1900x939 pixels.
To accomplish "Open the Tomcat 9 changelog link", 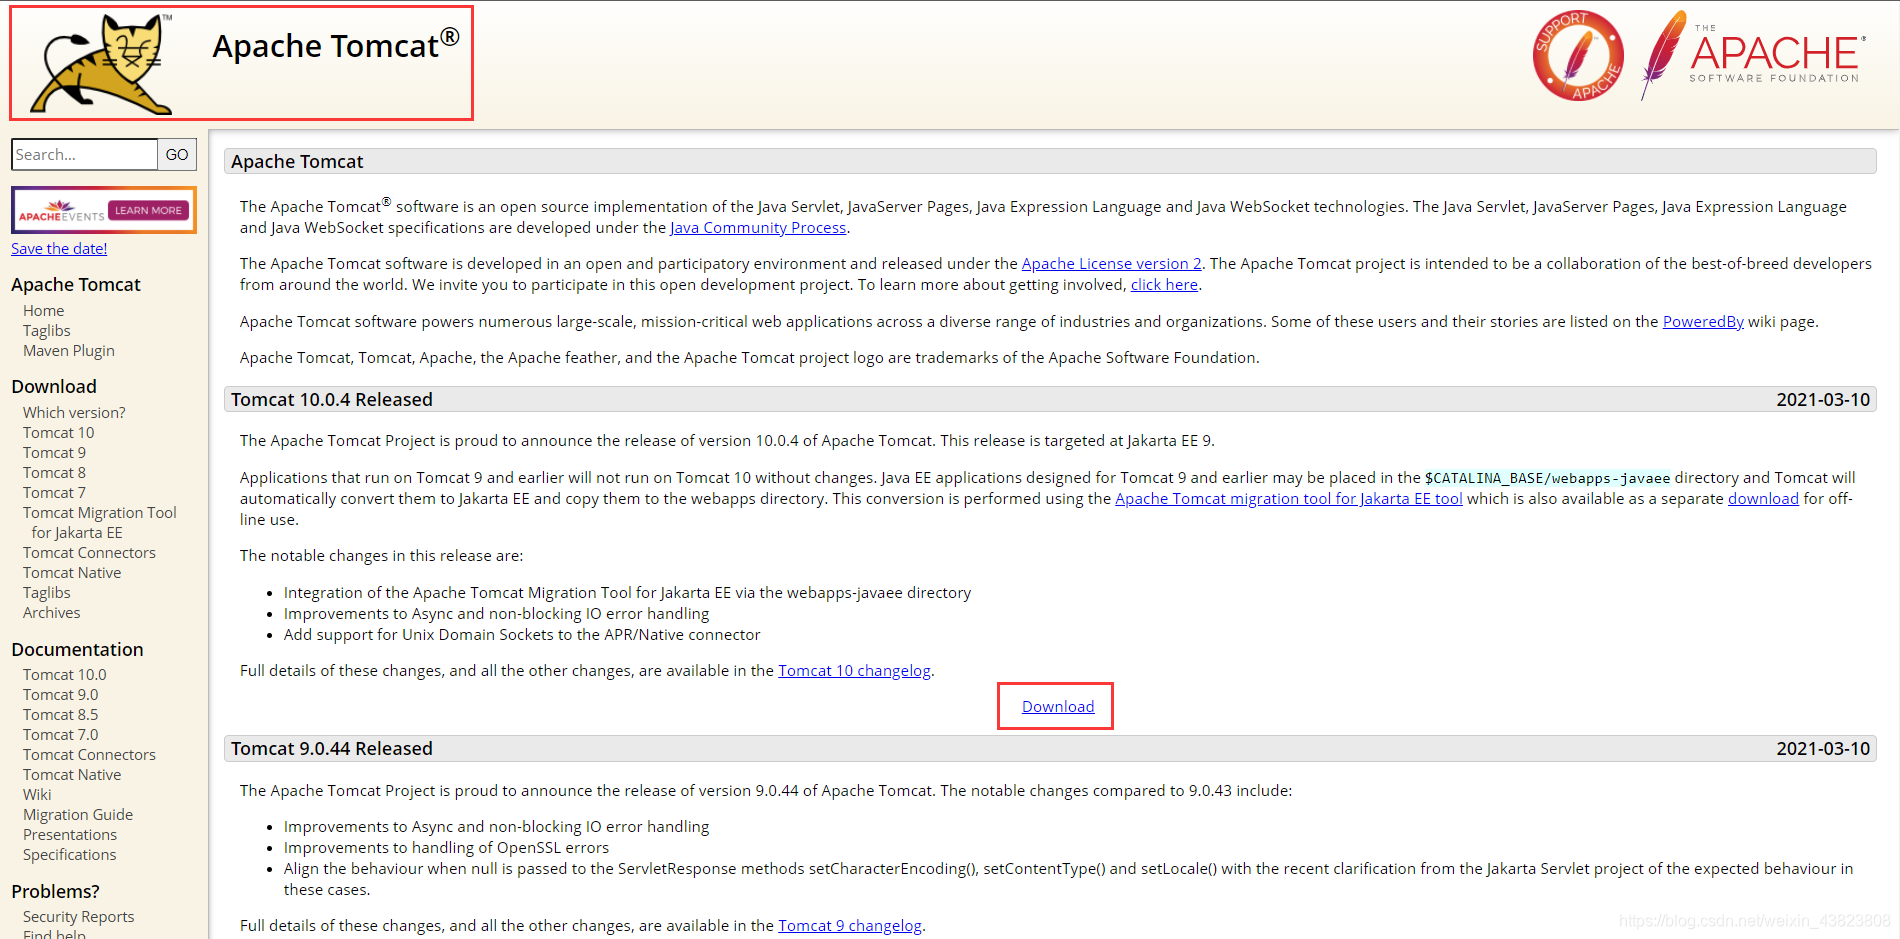I will click(x=850, y=926).
